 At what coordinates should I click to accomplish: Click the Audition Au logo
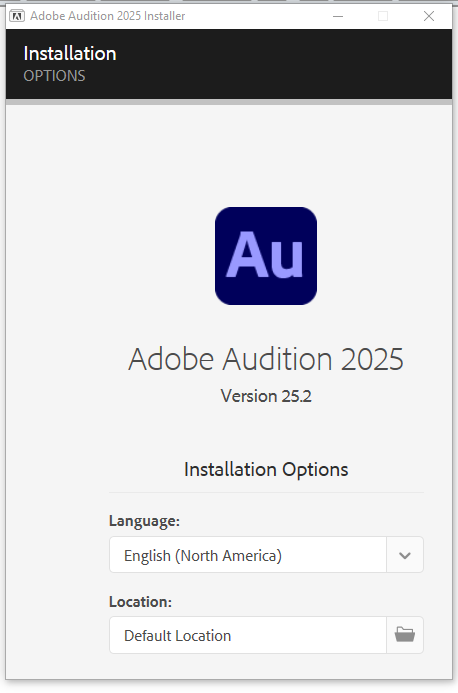click(266, 256)
